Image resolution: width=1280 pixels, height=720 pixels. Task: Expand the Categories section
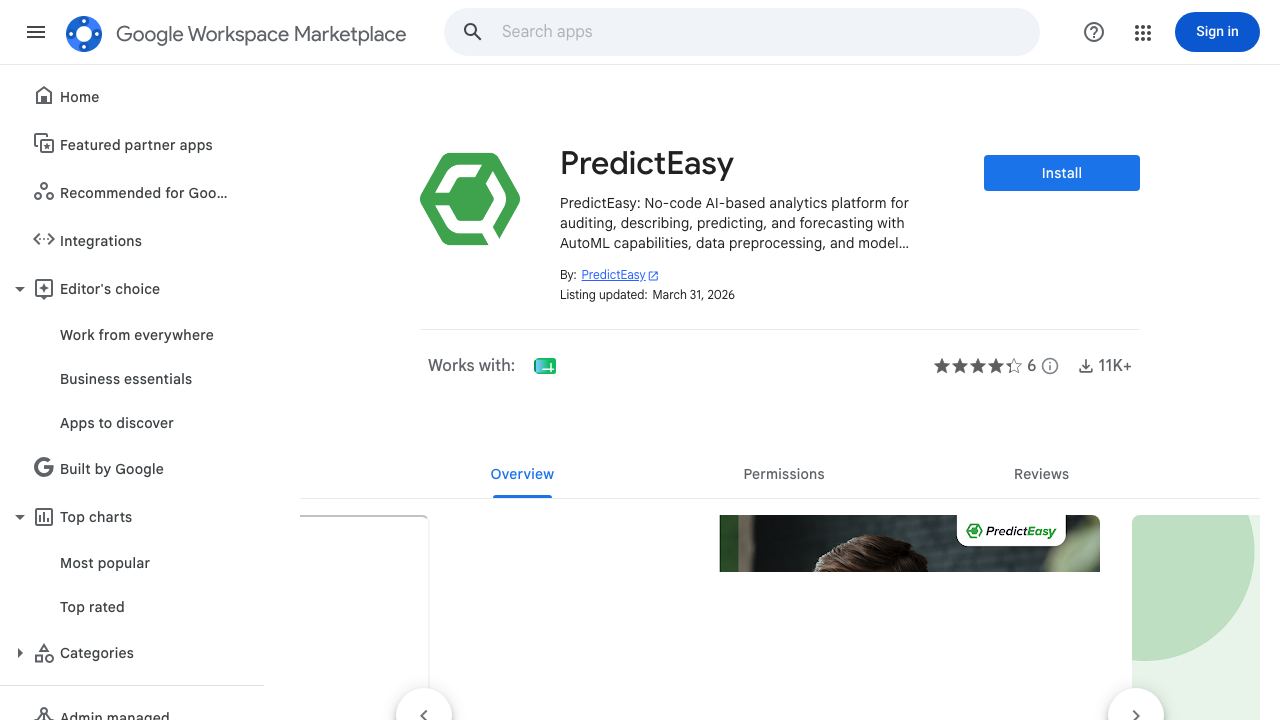(19, 653)
